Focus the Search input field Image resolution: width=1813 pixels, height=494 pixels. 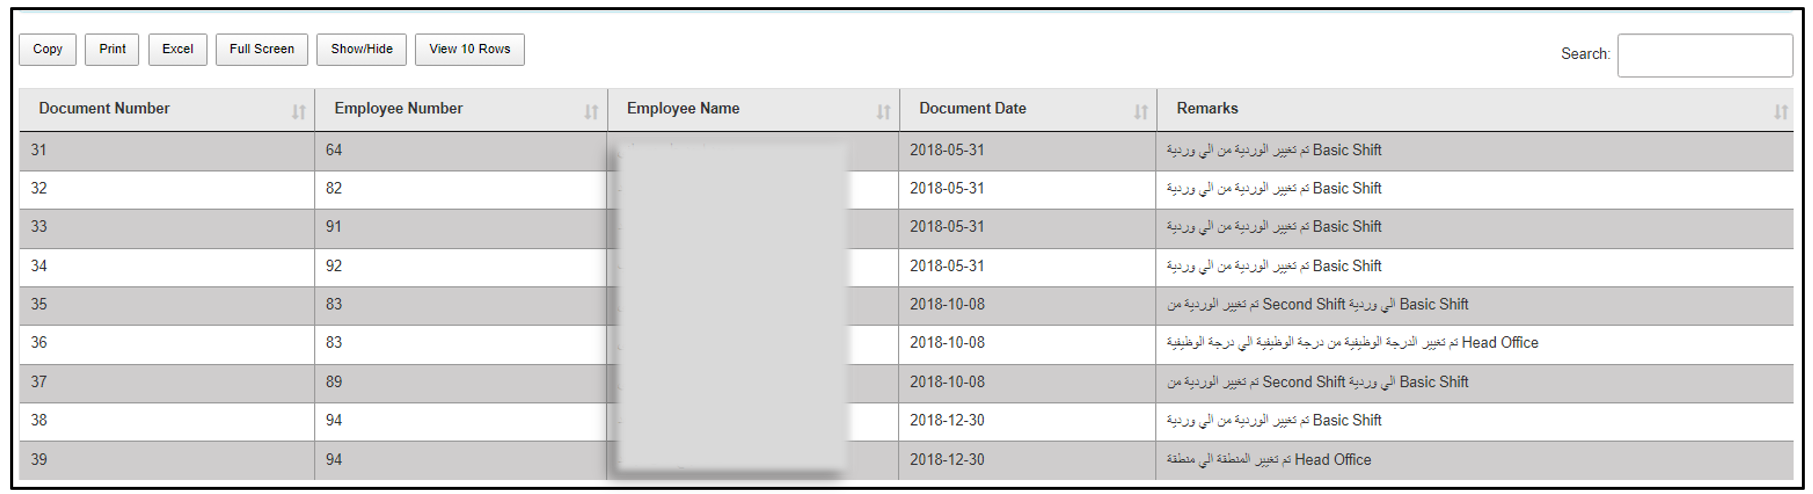point(1704,55)
